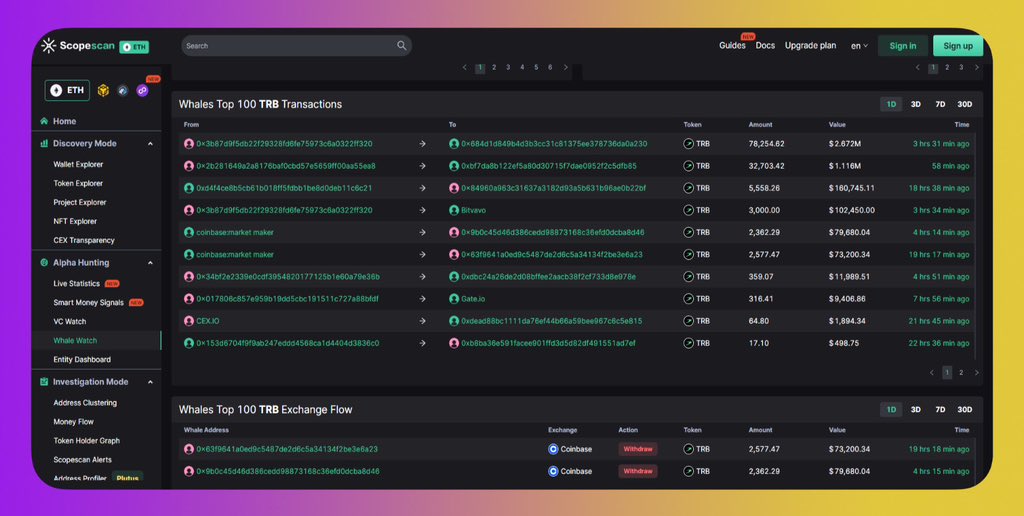
Task: Click Discovery Mode bar chart icon
Action: coord(44,144)
